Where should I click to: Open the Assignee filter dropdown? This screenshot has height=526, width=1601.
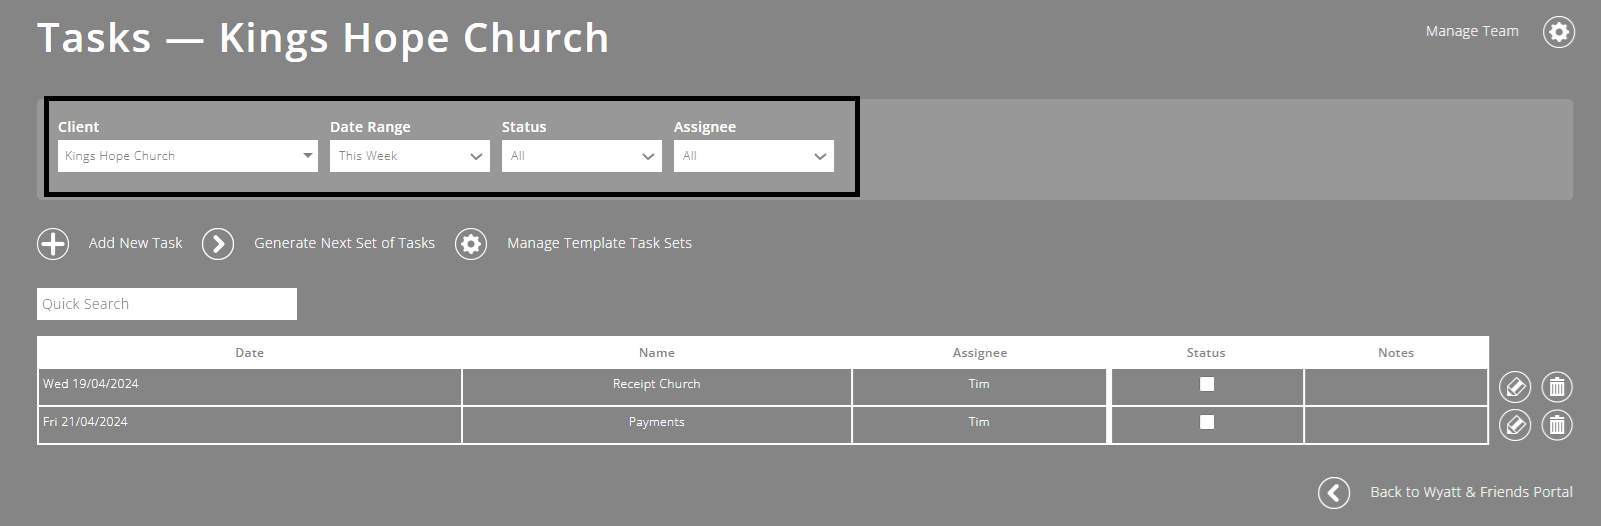[754, 156]
